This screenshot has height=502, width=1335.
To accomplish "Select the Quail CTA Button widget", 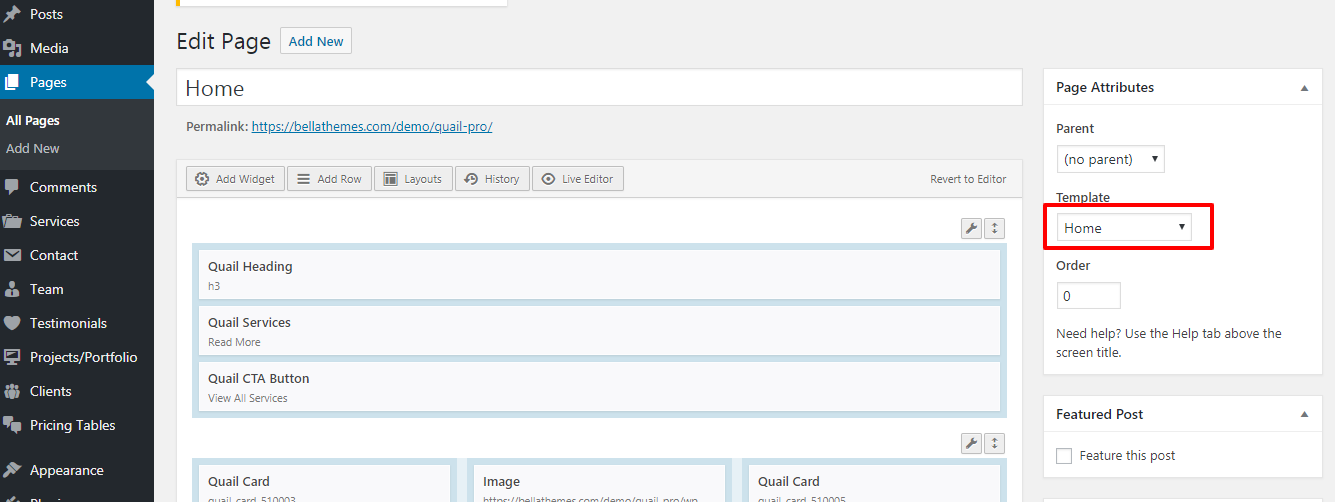I will click(x=599, y=387).
